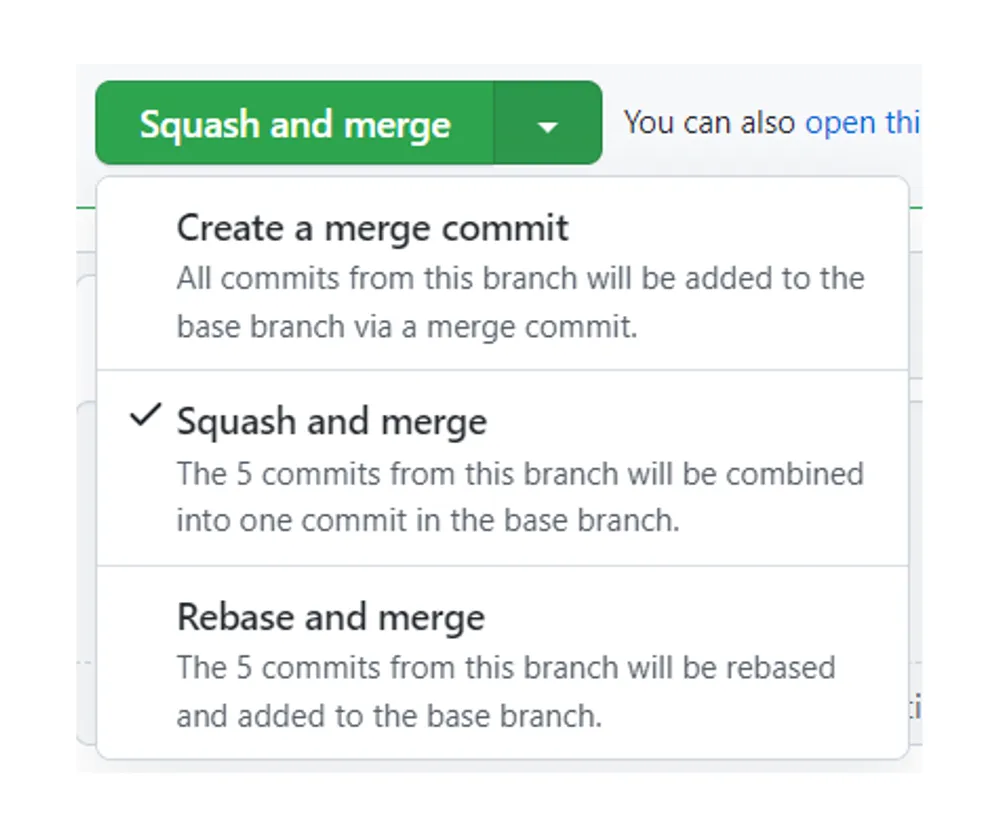Click the 'Rebase and merge' heading label

click(330, 618)
